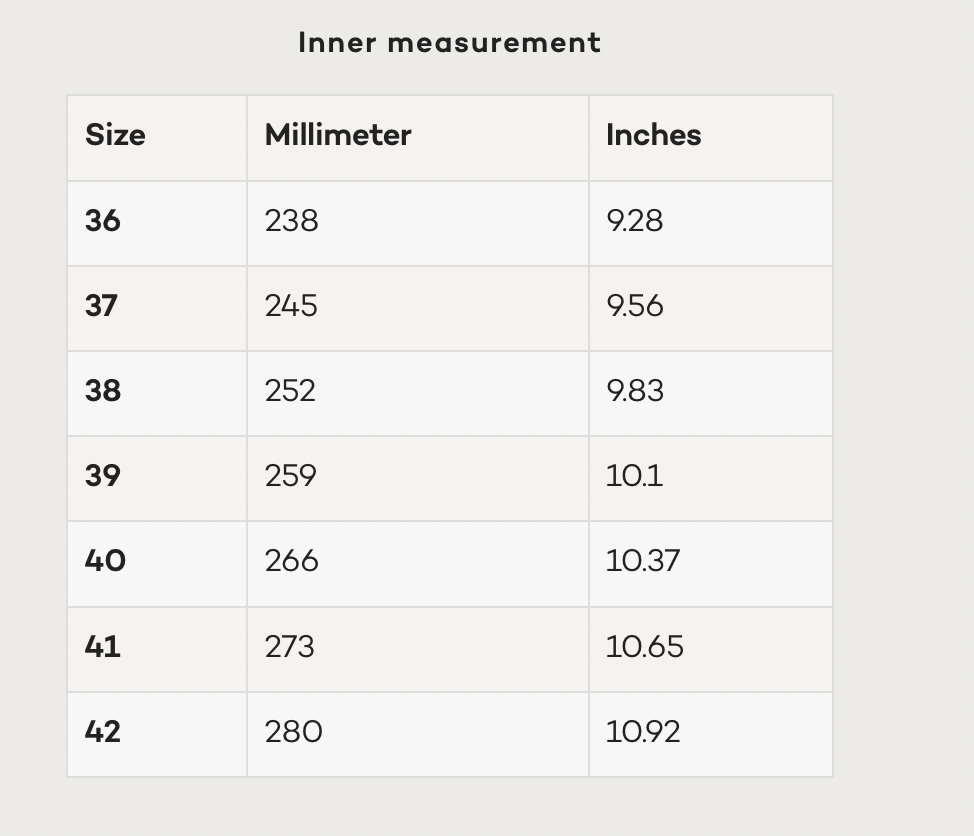Click the size 42 cell
The height and width of the screenshot is (836, 974).
point(103,731)
